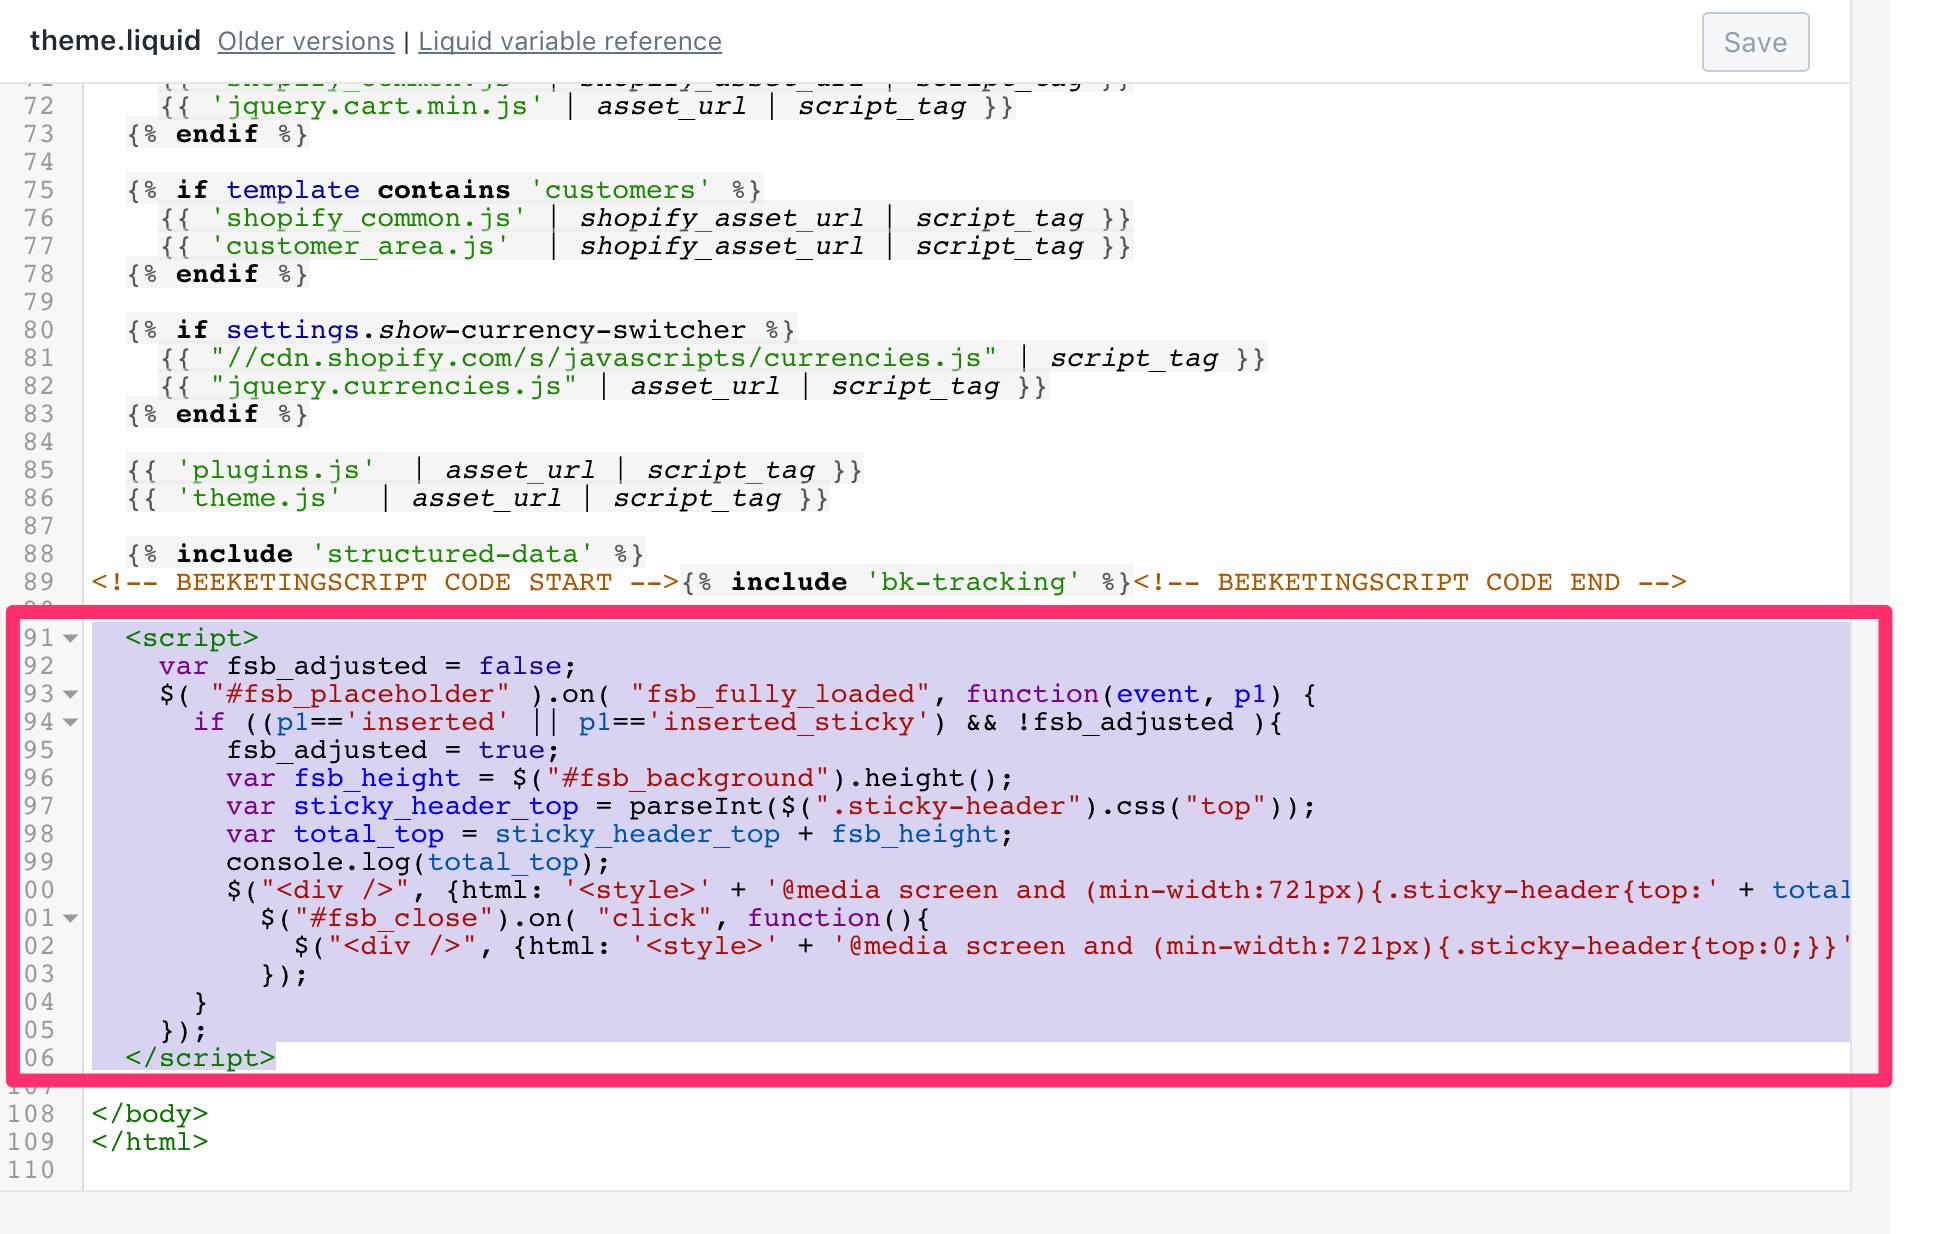Viewport: 1934px width, 1234px height.
Task: Click the closing </script> tag
Action: (x=200, y=1058)
